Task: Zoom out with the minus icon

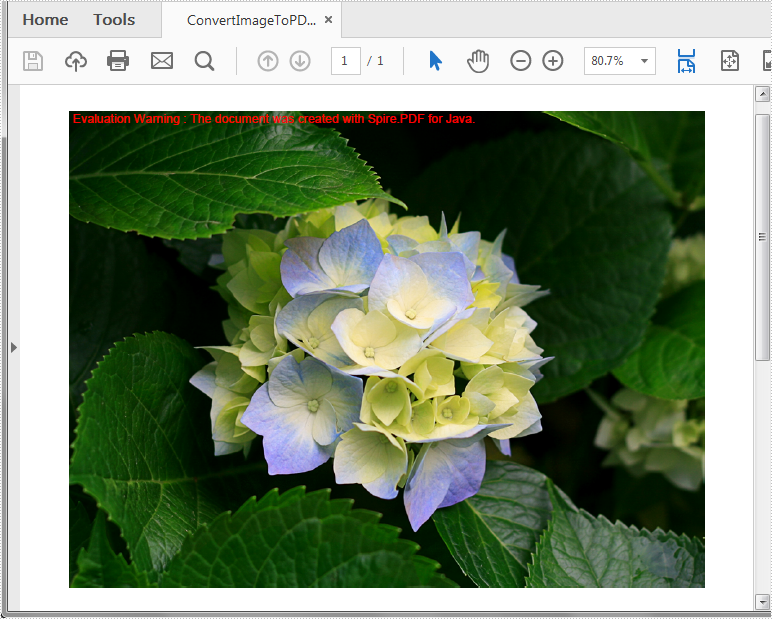Action: (521, 61)
